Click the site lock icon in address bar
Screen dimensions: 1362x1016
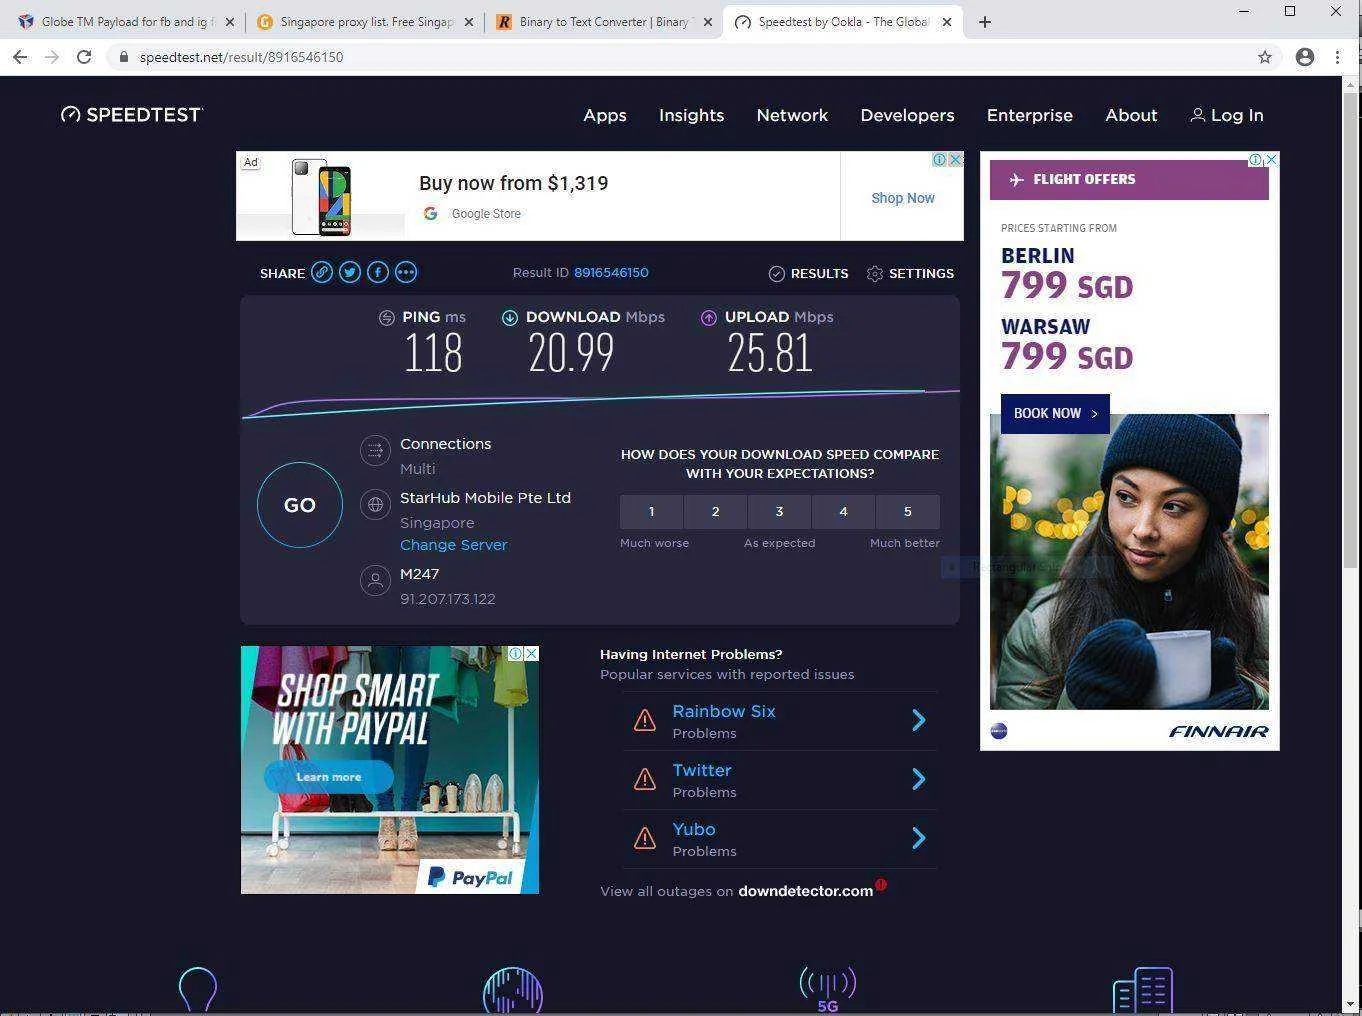tap(124, 57)
